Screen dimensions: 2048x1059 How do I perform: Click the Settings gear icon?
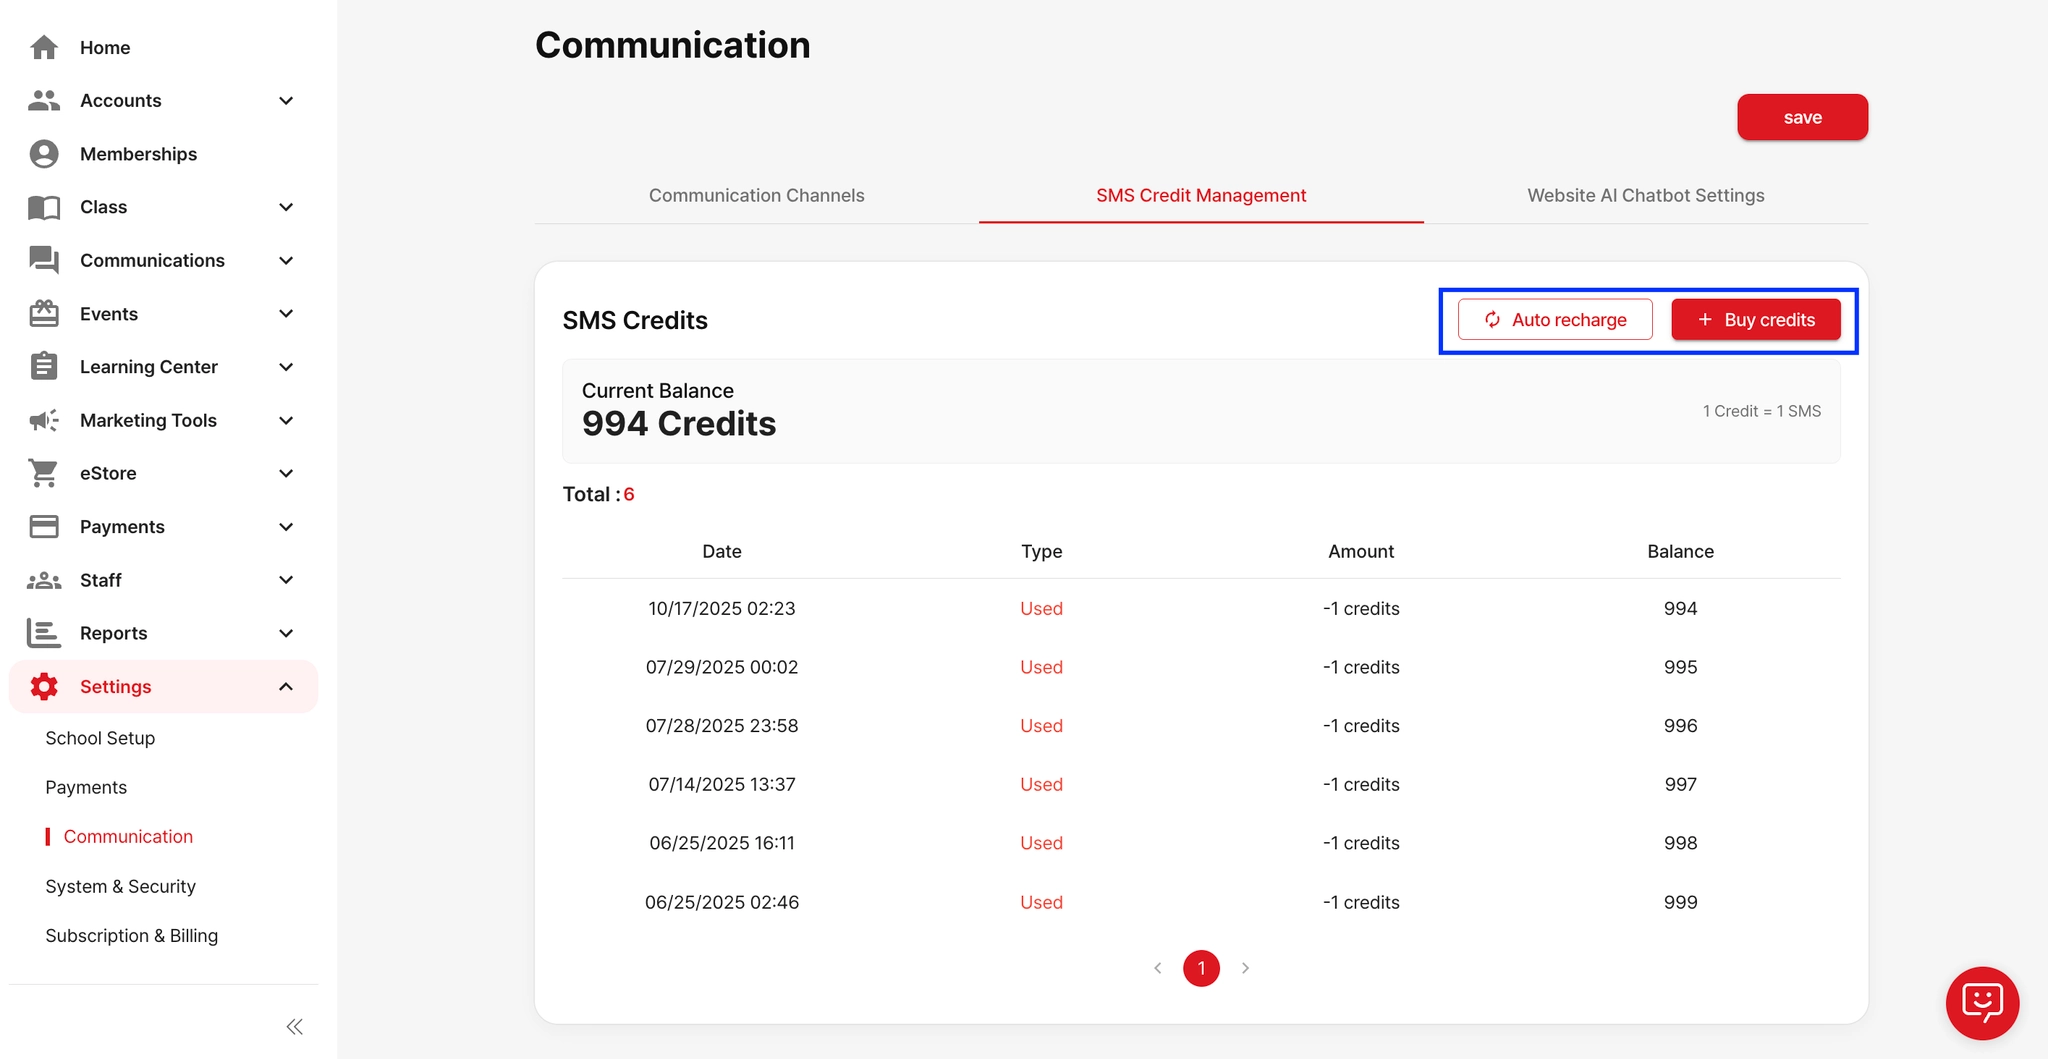44,686
